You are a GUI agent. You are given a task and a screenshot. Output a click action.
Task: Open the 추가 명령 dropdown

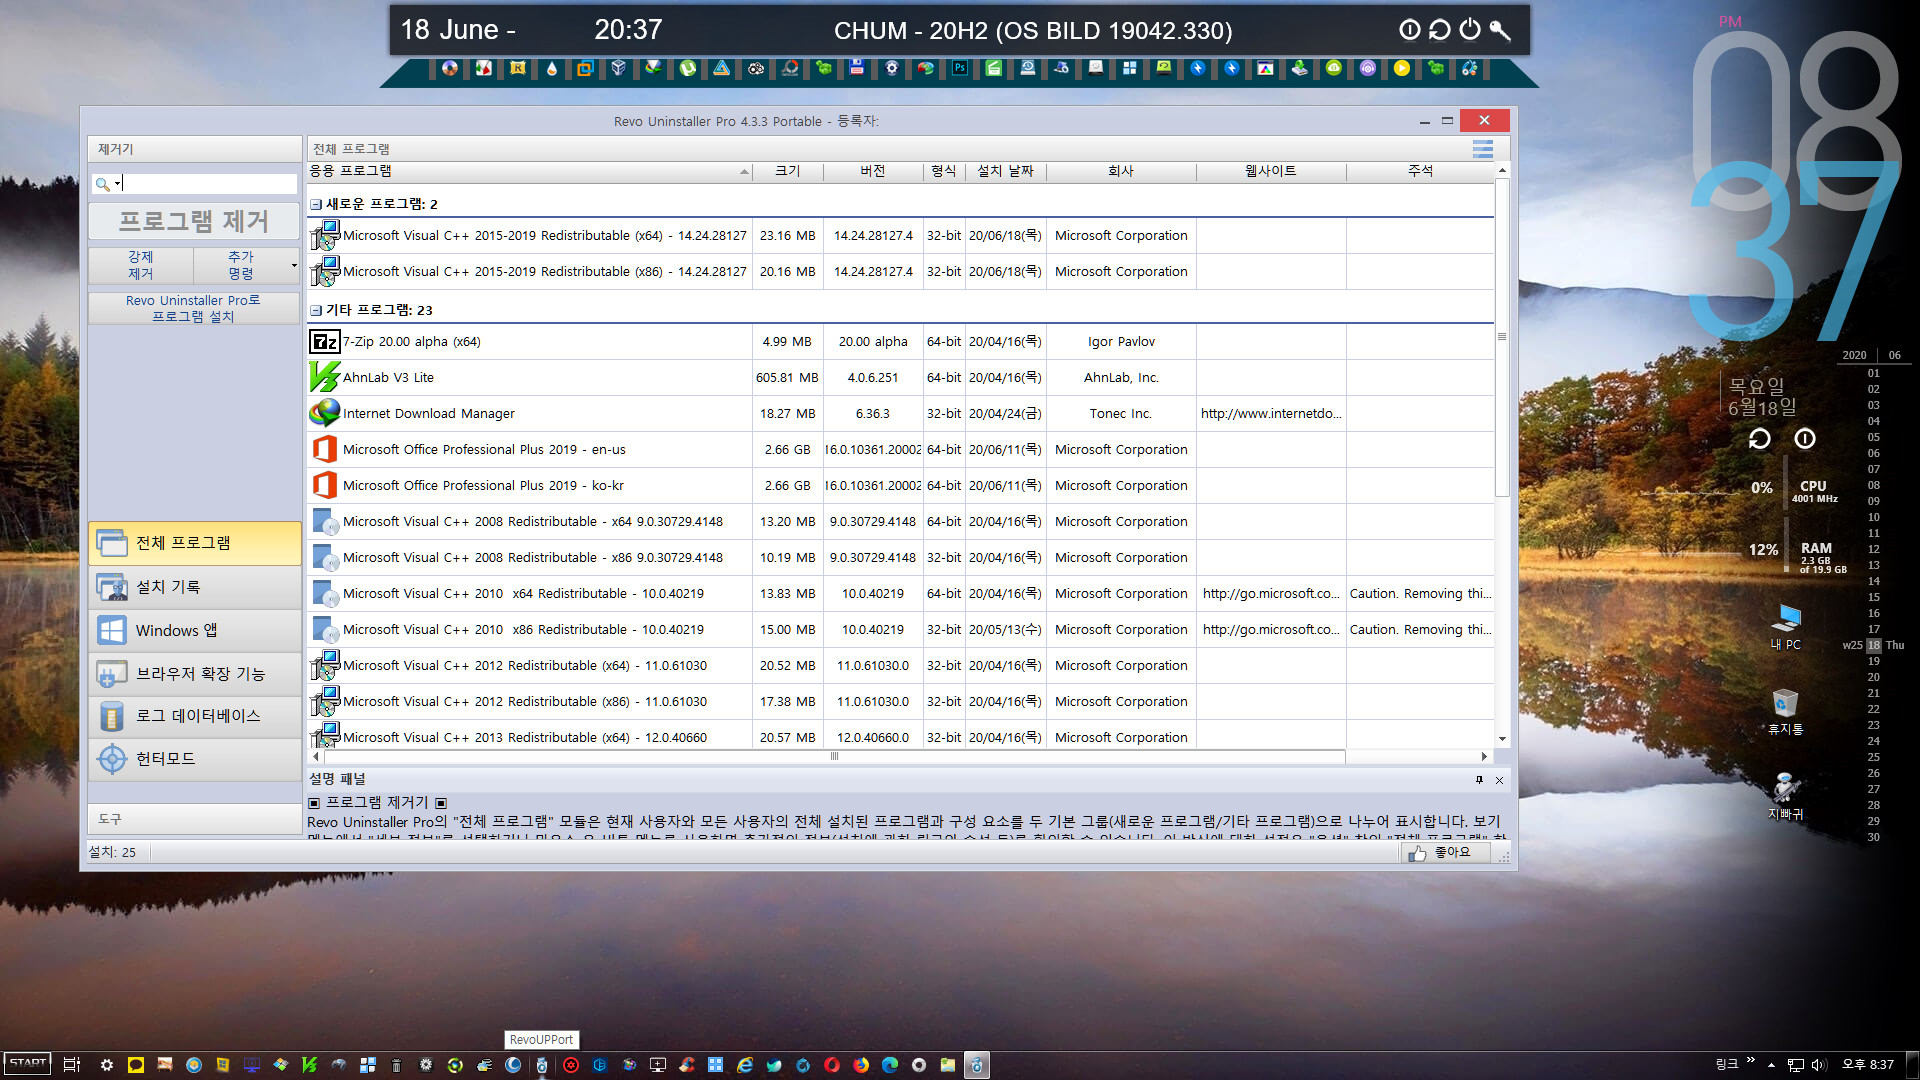point(246,265)
